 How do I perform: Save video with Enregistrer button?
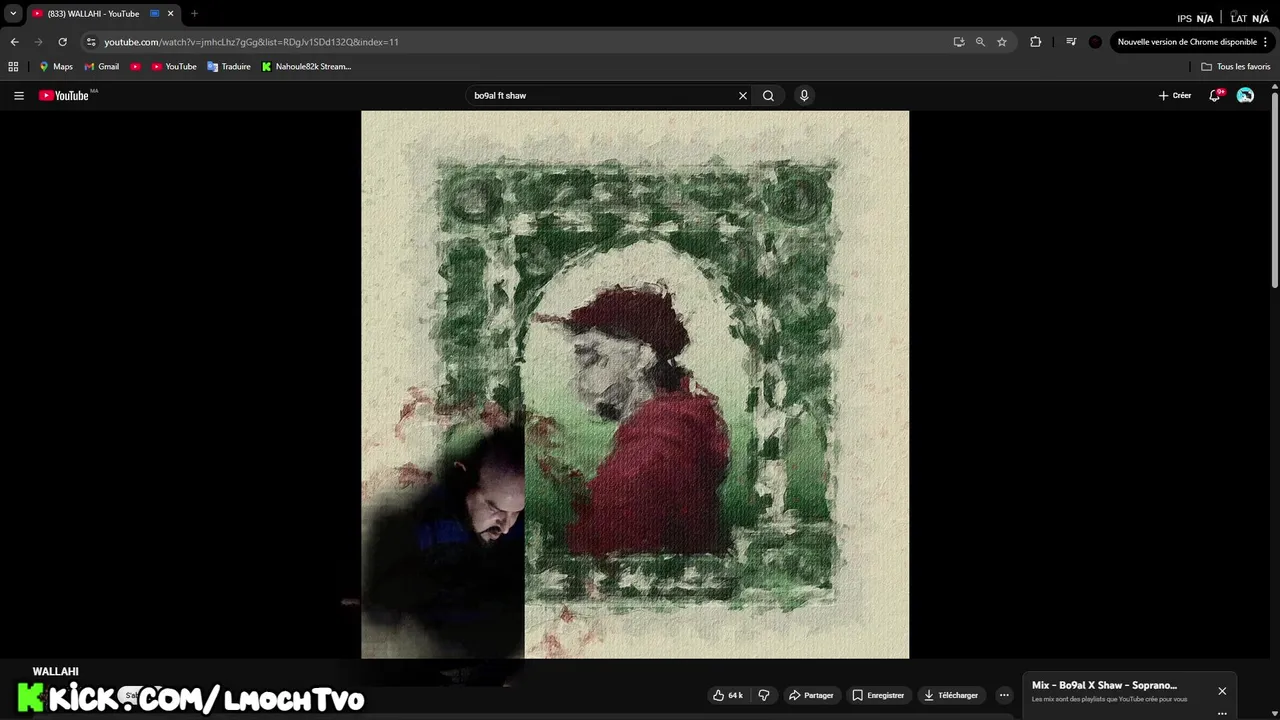click(x=878, y=695)
